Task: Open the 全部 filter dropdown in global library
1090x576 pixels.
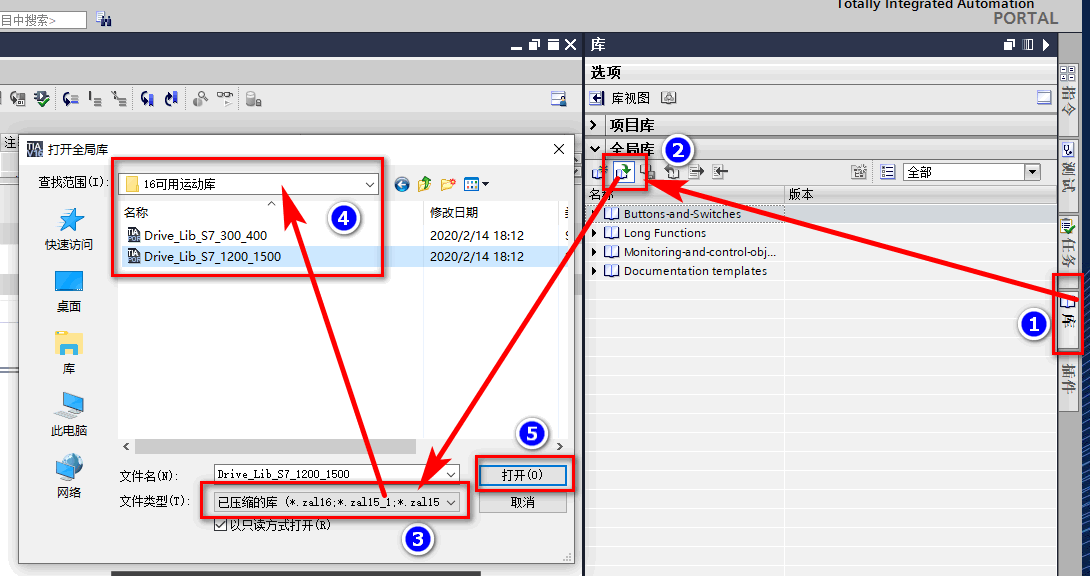Action: pyautogui.click(x=1032, y=172)
